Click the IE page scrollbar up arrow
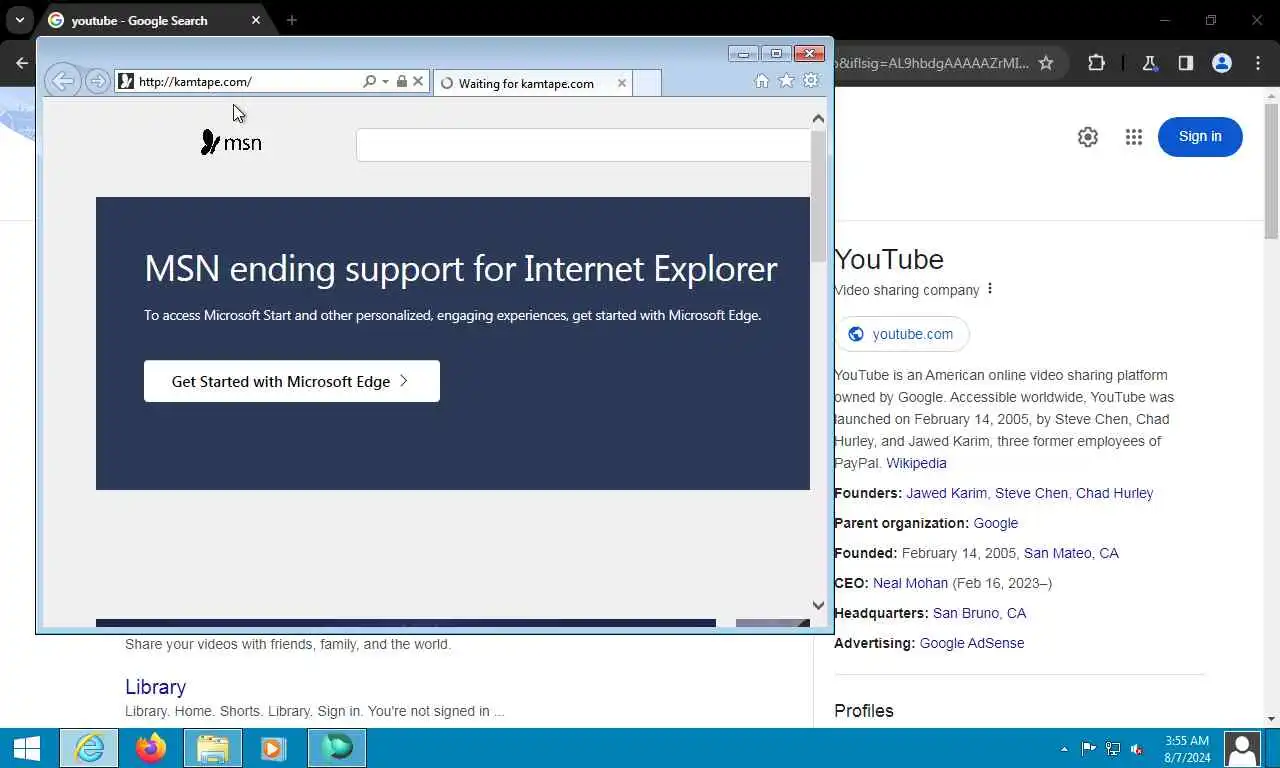This screenshot has height=768, width=1280. pos(818,119)
